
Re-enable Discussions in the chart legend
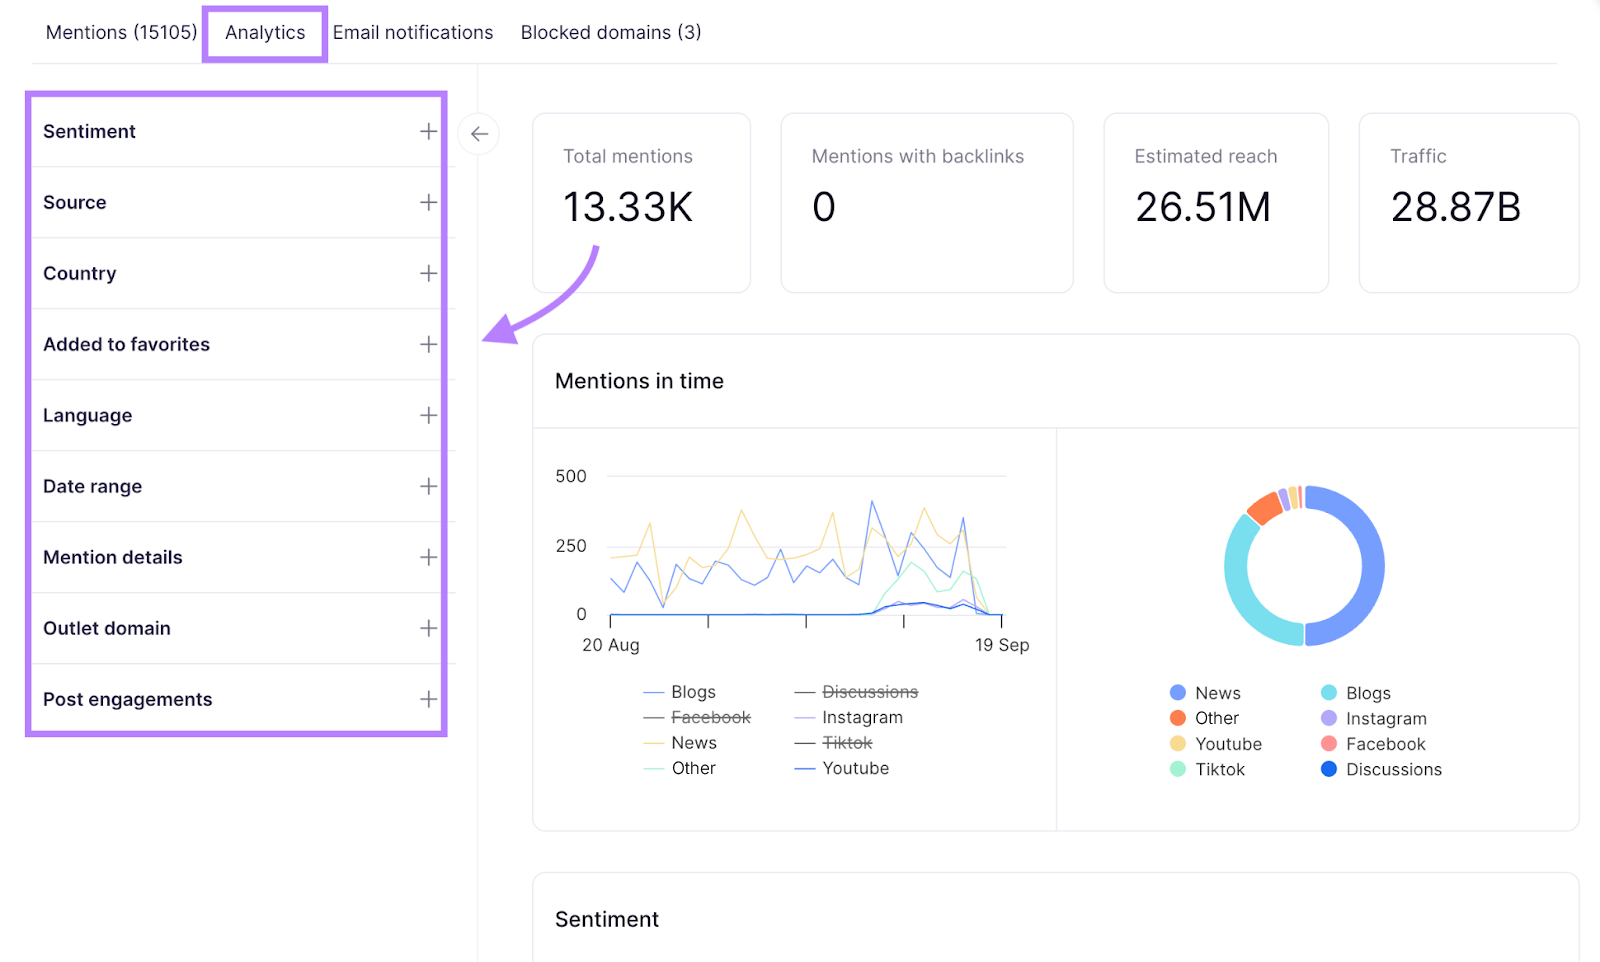tap(868, 691)
